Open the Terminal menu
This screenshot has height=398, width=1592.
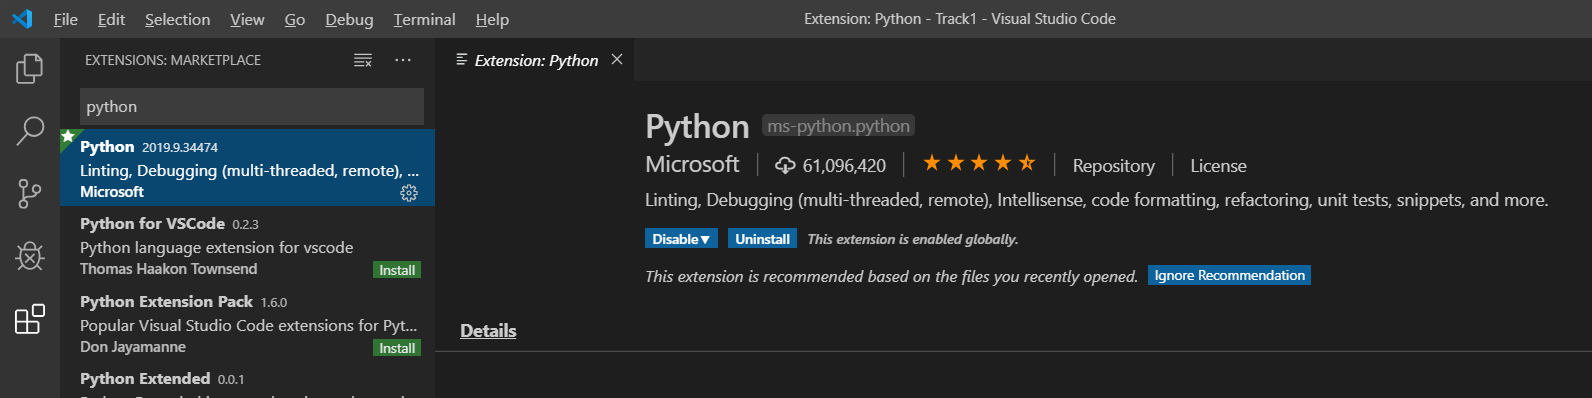click(424, 19)
